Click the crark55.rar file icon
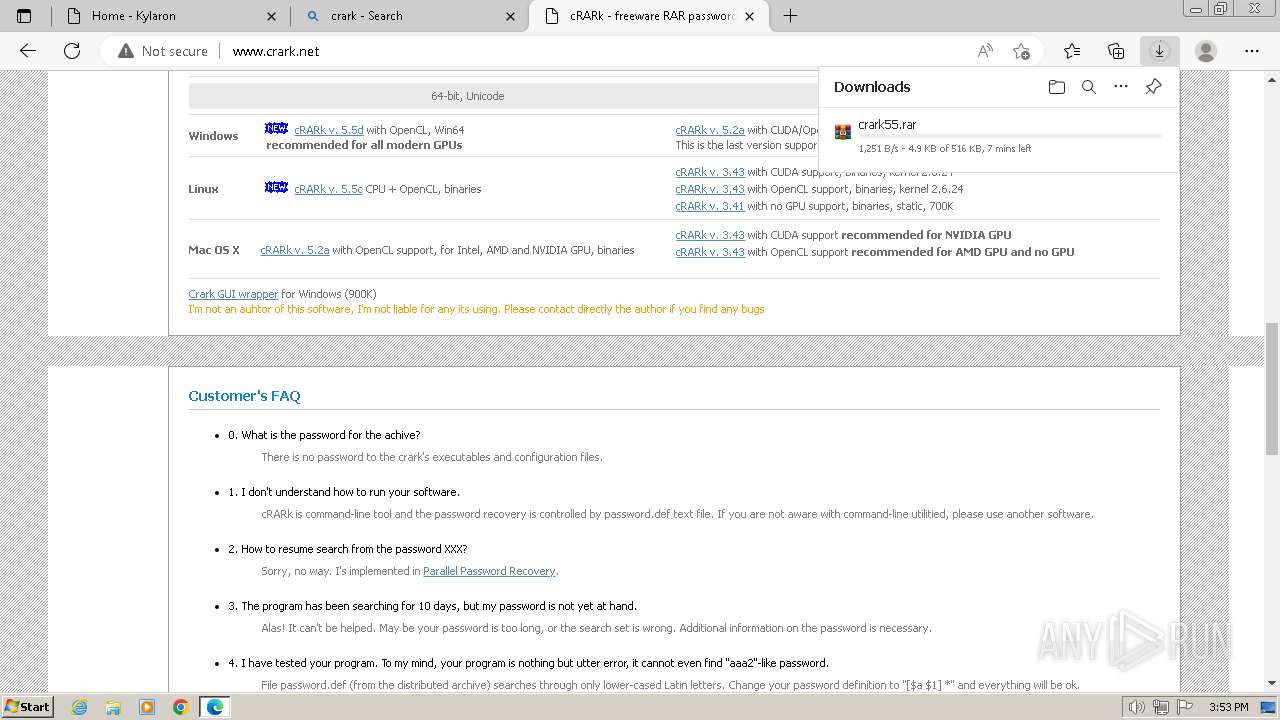This screenshot has height=720, width=1280. [x=843, y=131]
